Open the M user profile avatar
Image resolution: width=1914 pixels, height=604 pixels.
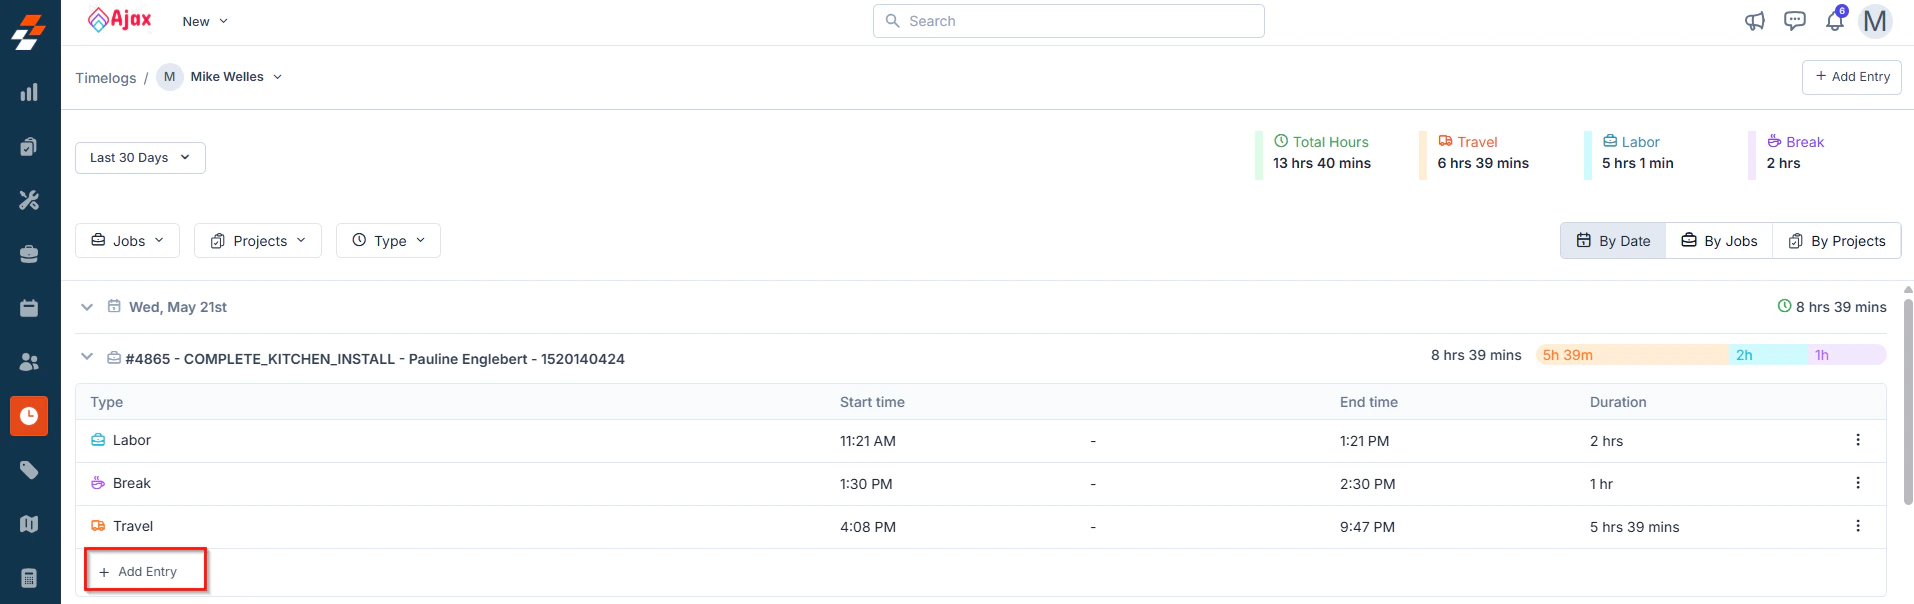tap(1876, 21)
